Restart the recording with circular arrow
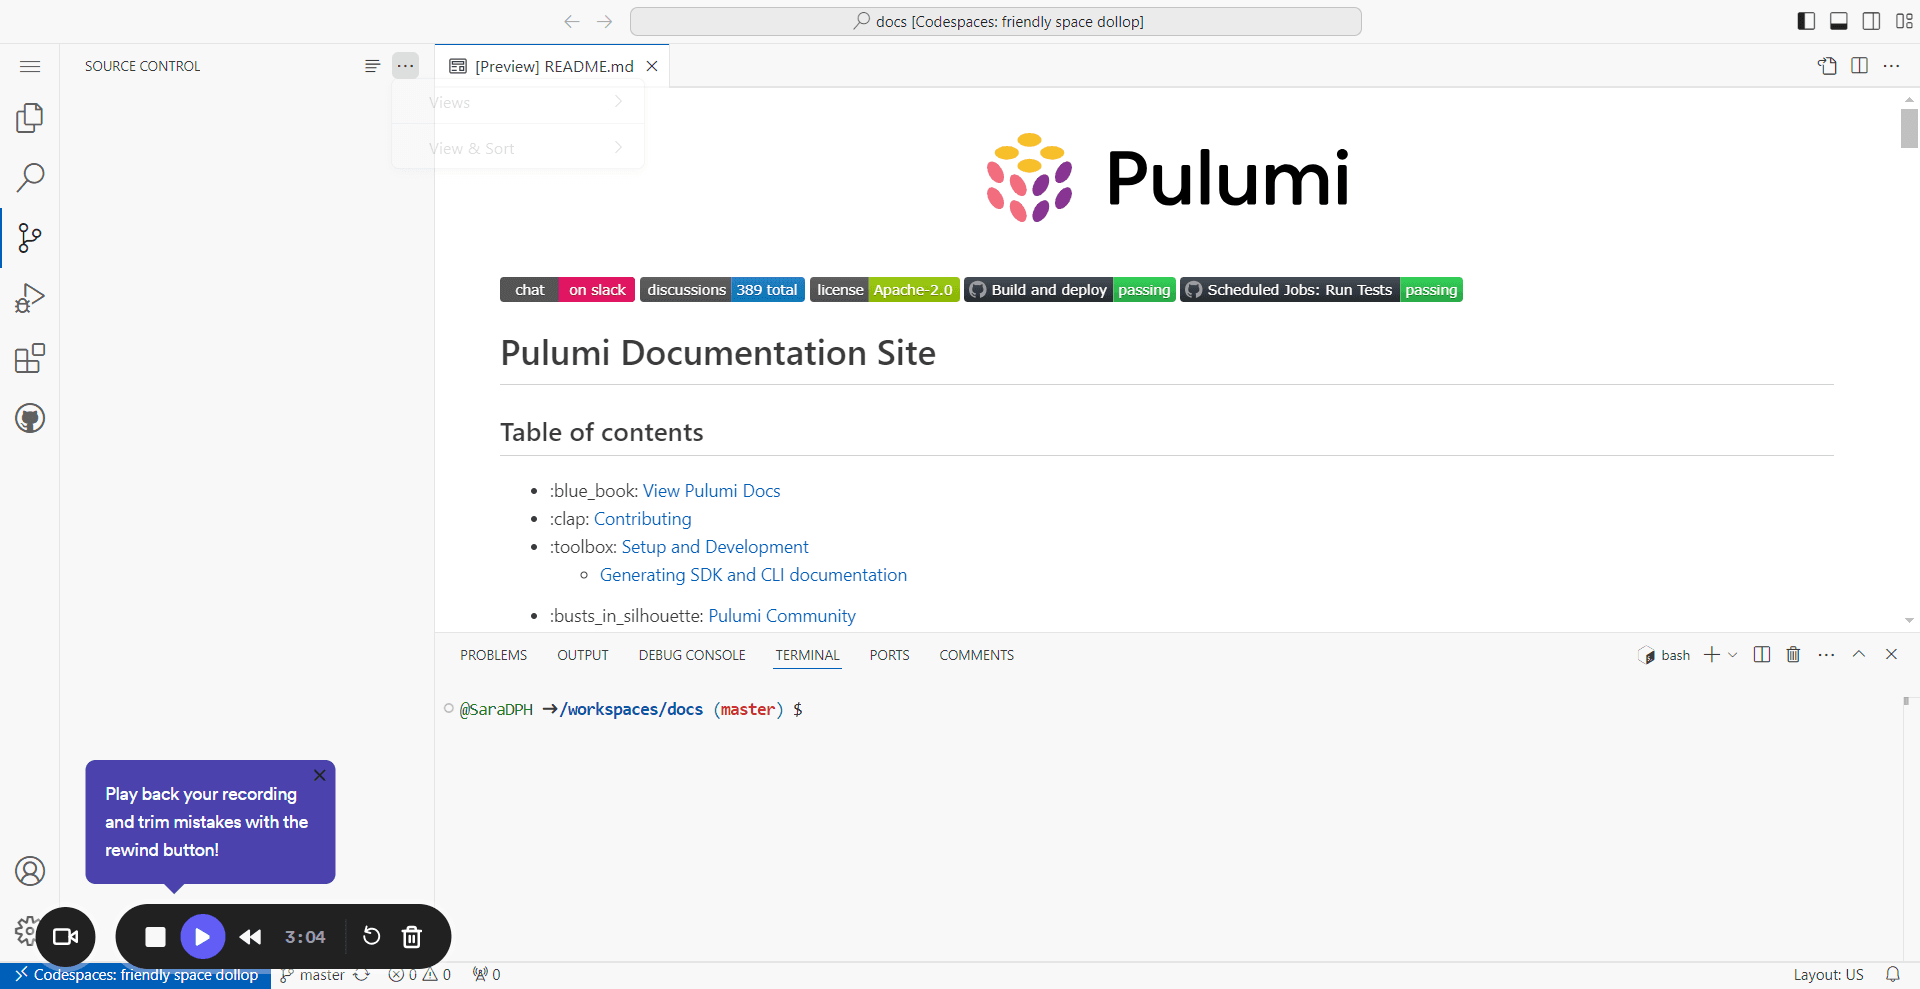 click(371, 936)
